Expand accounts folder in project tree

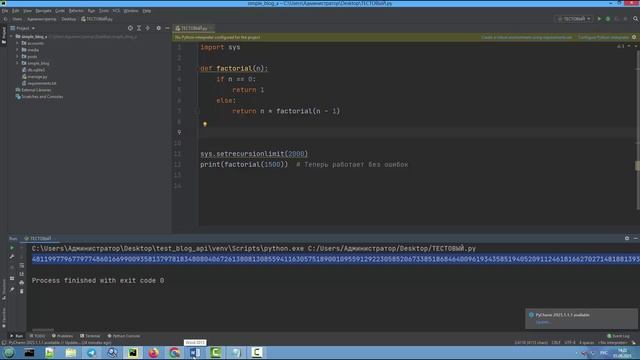(x=18, y=43)
